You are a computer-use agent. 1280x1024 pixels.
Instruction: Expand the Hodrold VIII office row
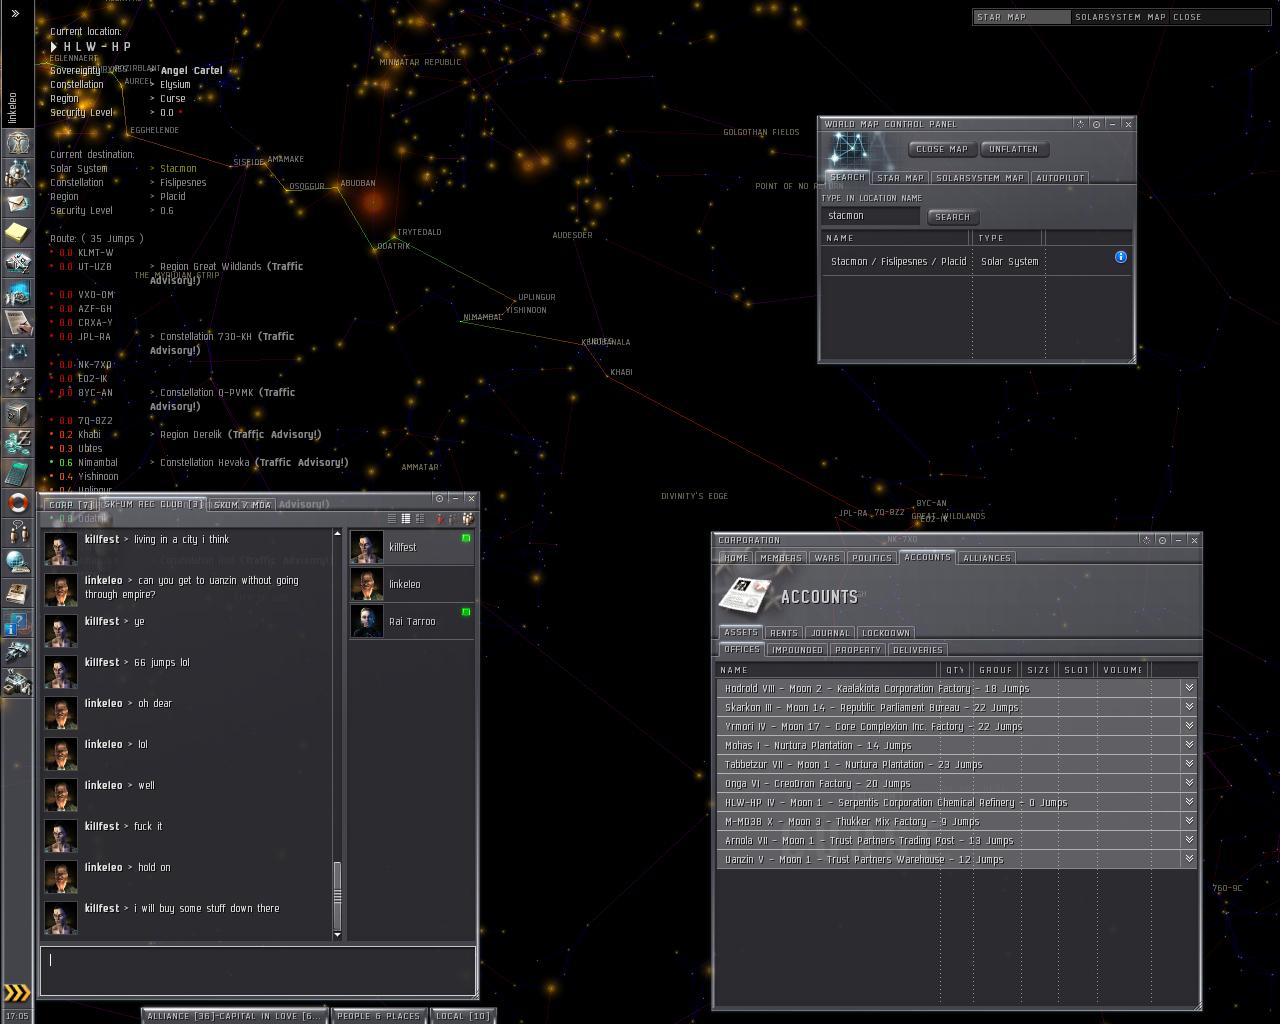(x=1188, y=688)
